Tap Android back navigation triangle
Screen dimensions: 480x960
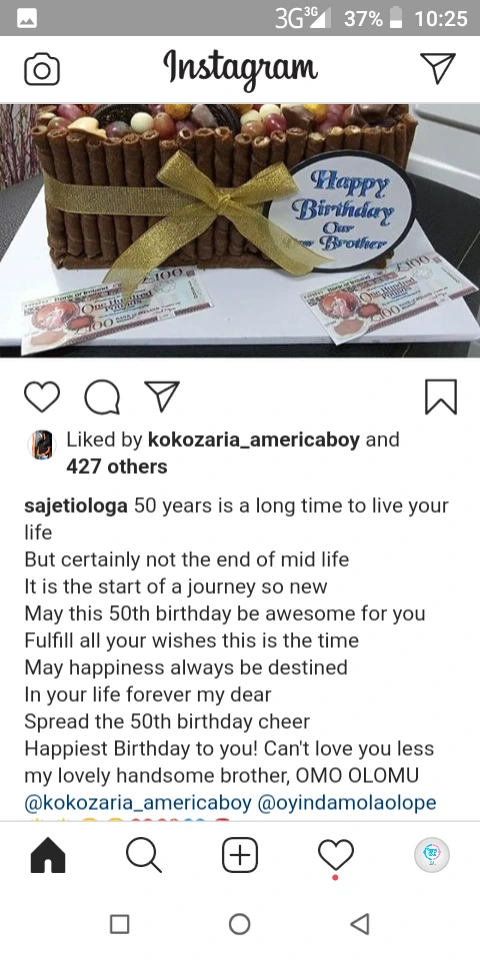click(360, 924)
